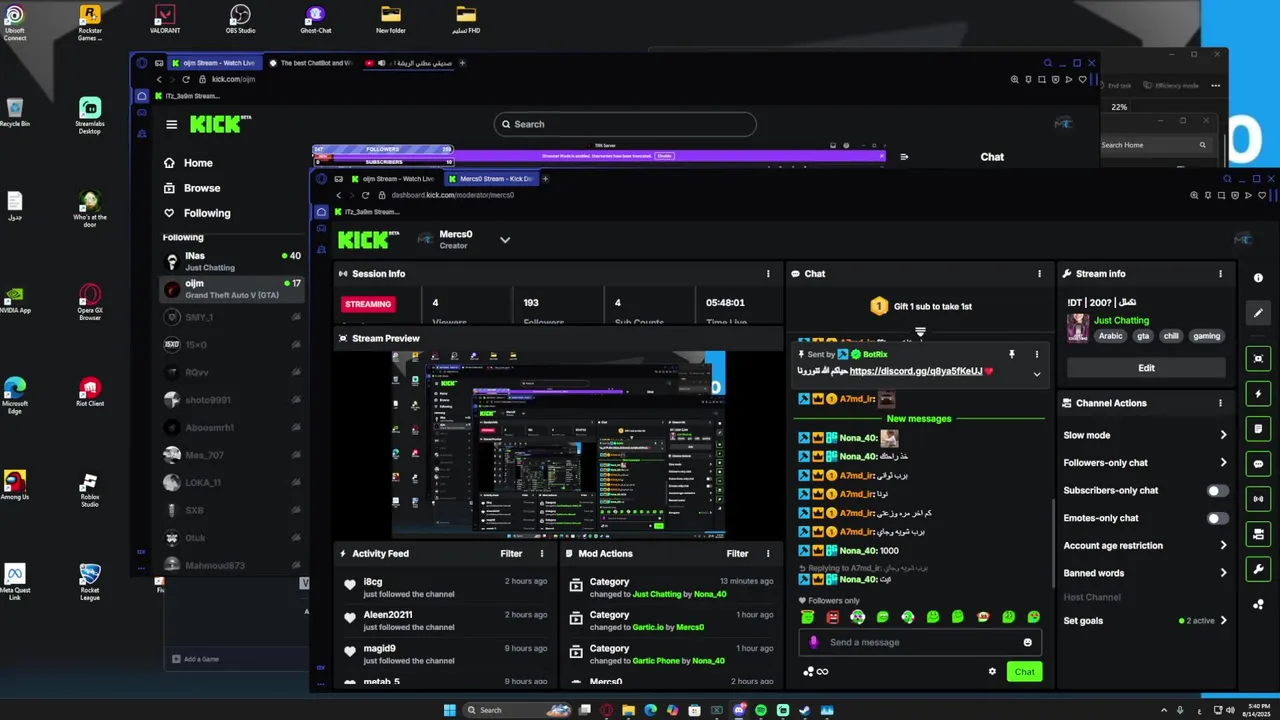Screen dimensions: 1280x720
Task: Click the three-dots cluster icon at rail bottom
Action: click(x=1258, y=604)
